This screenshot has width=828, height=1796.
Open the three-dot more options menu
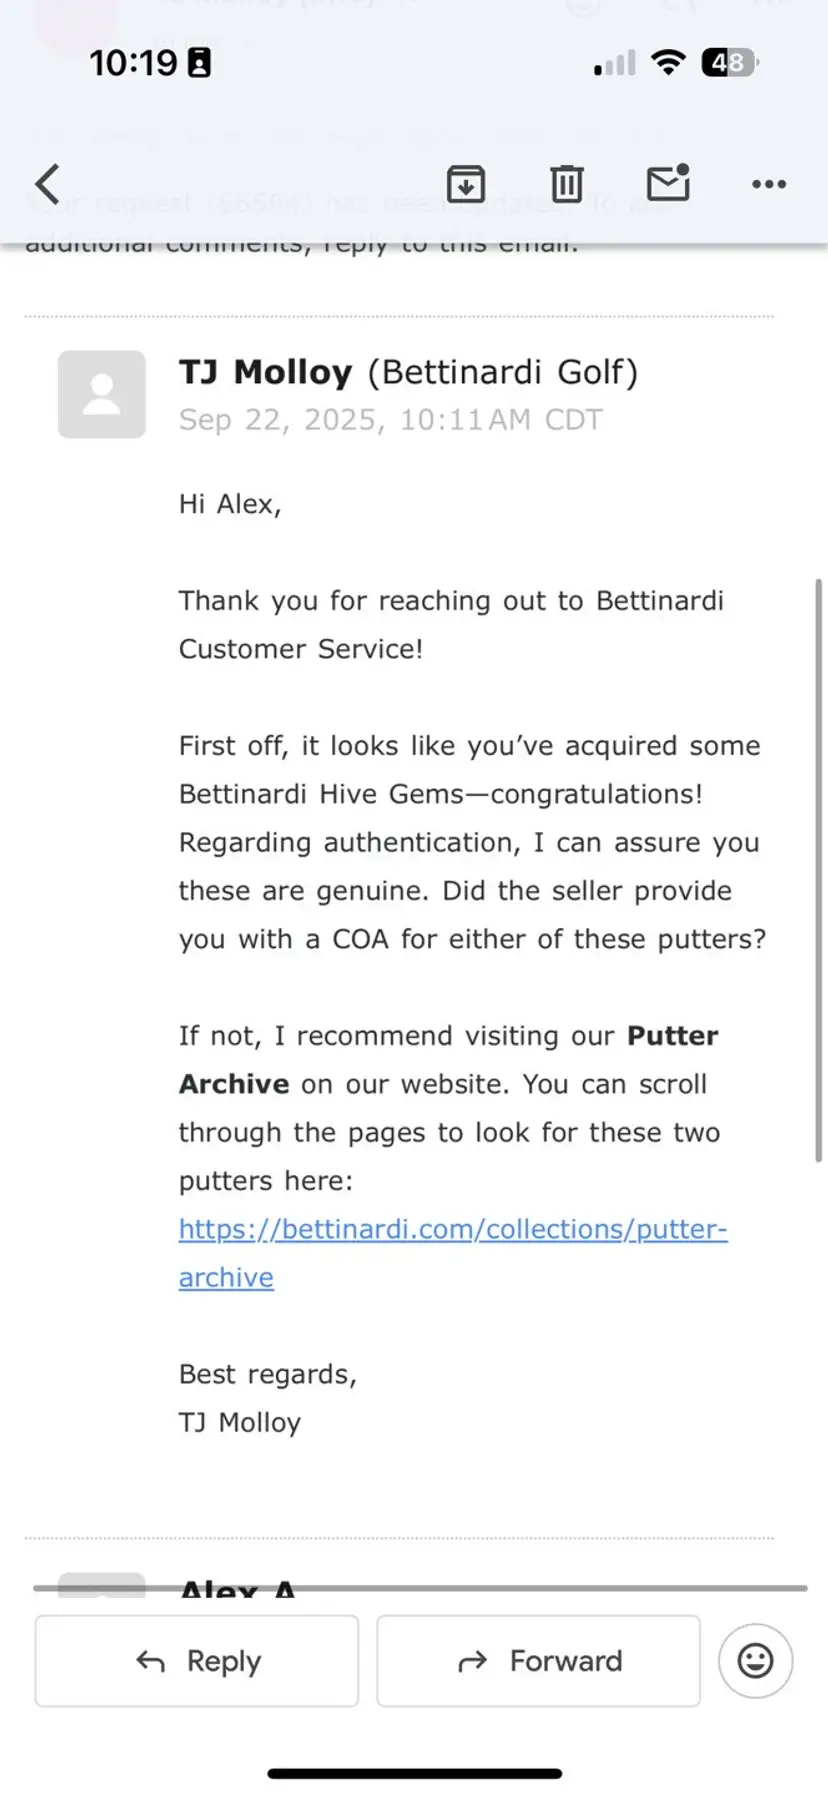[768, 184]
